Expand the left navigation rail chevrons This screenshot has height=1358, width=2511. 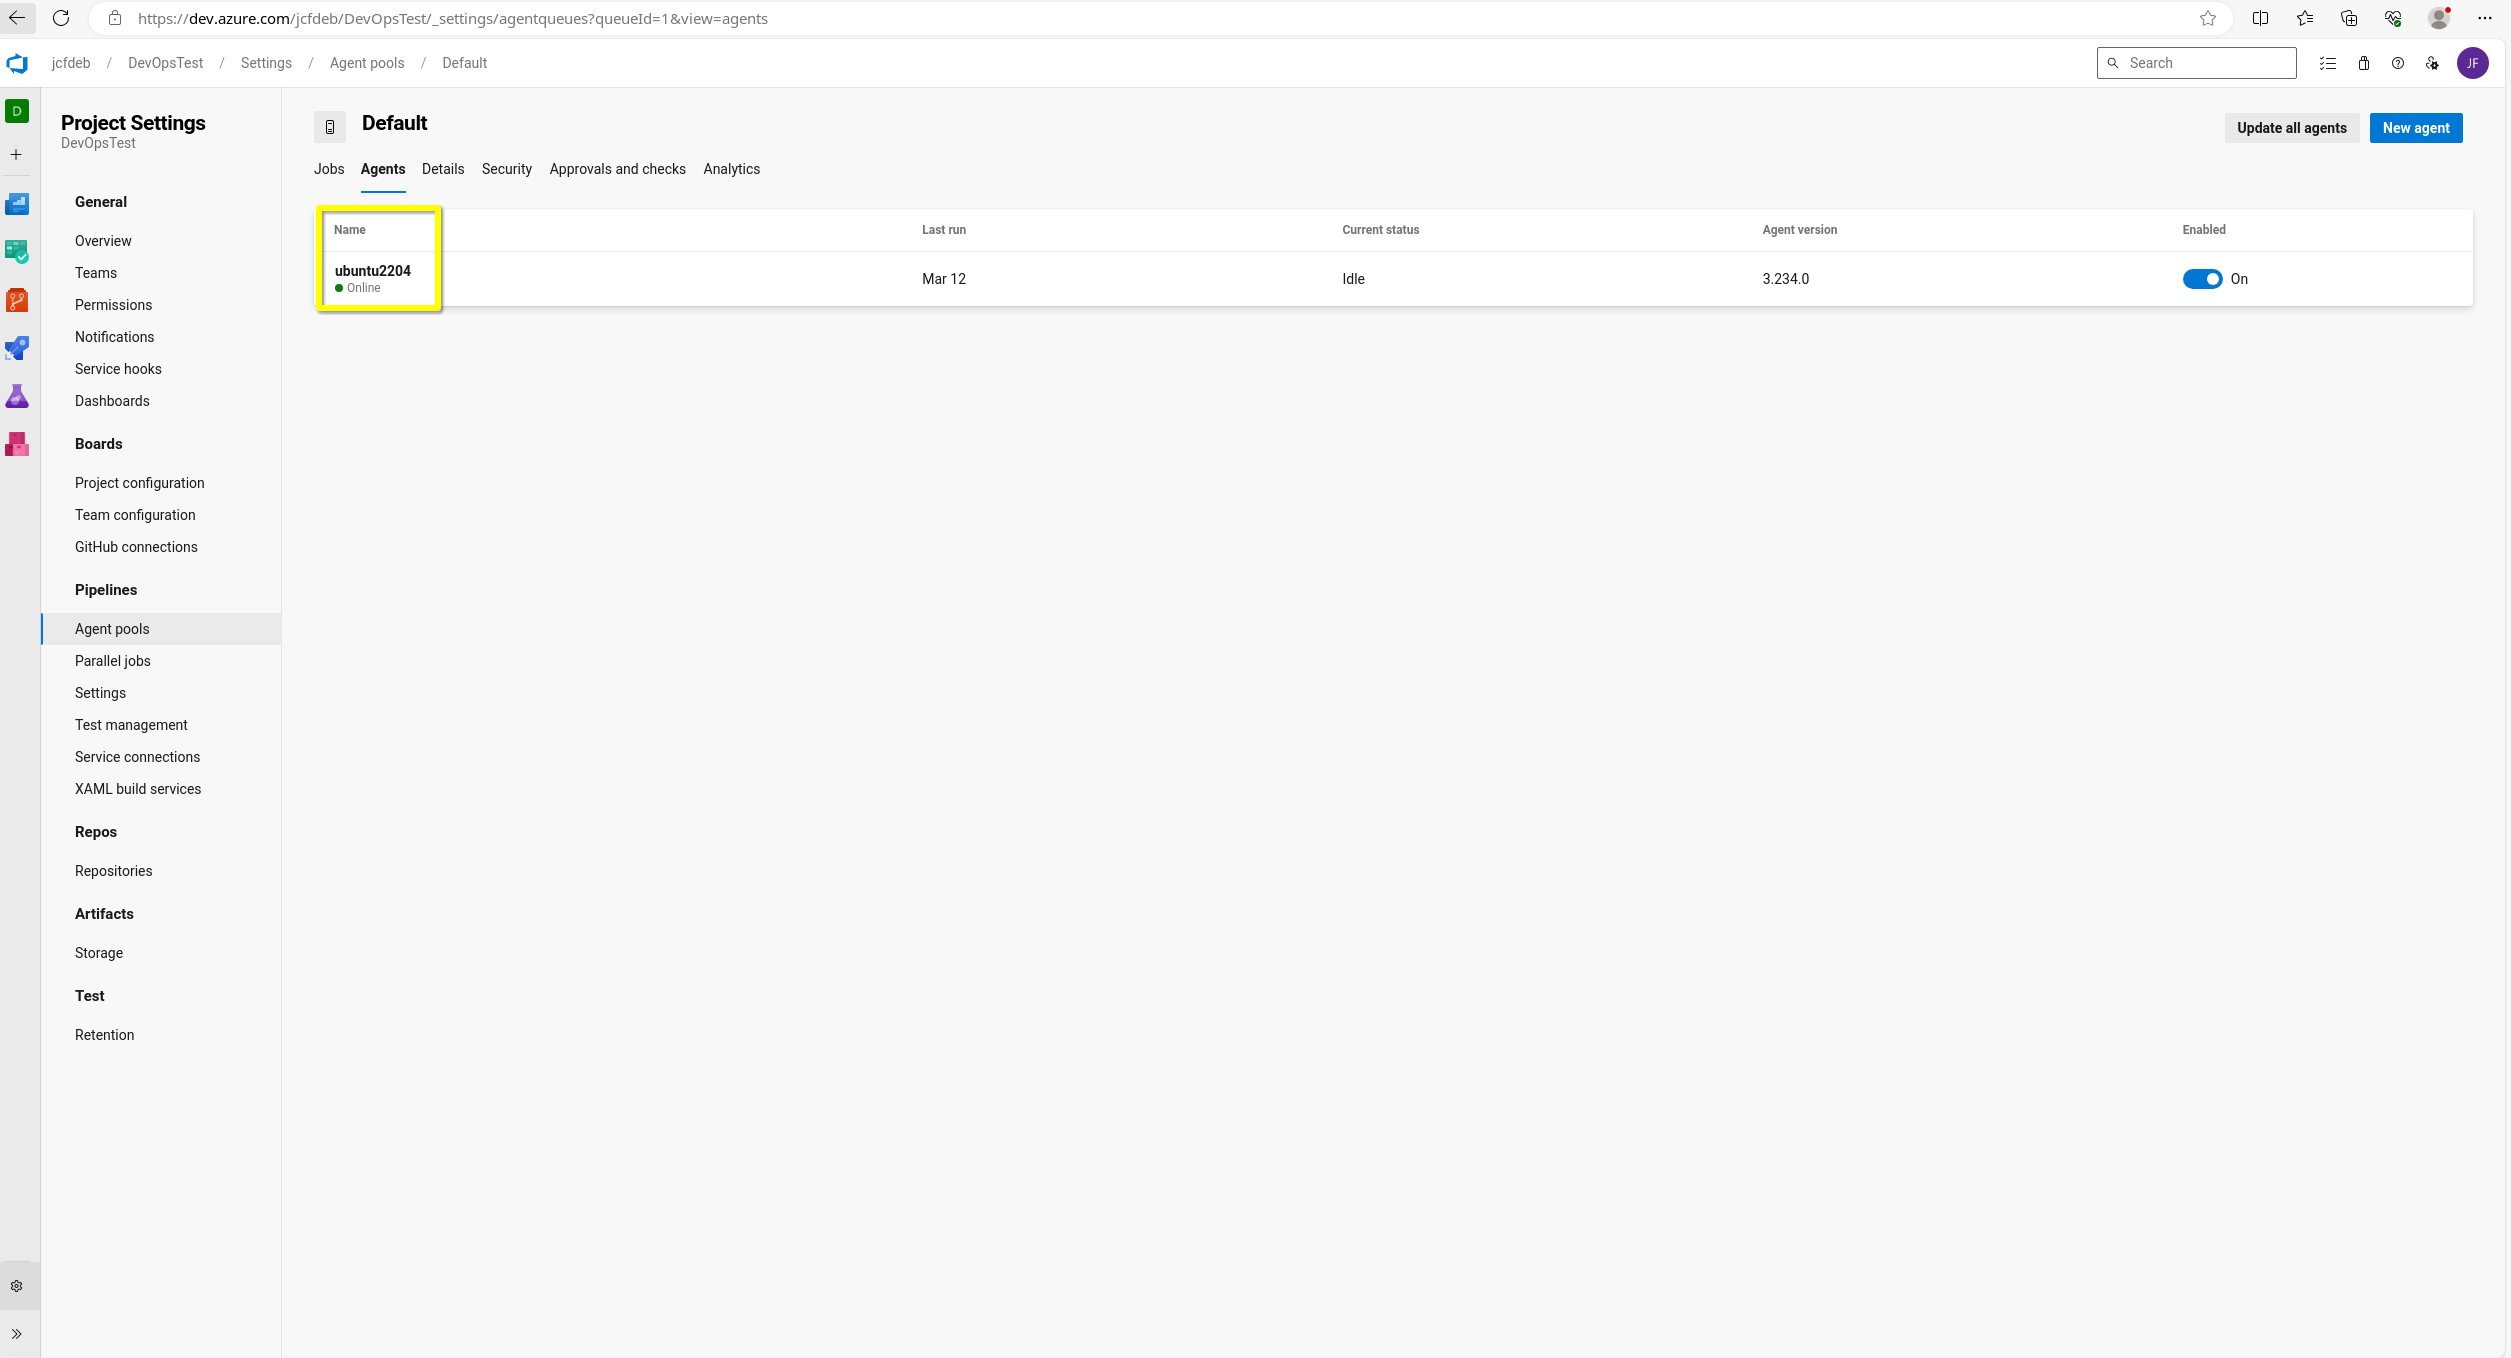click(17, 1334)
